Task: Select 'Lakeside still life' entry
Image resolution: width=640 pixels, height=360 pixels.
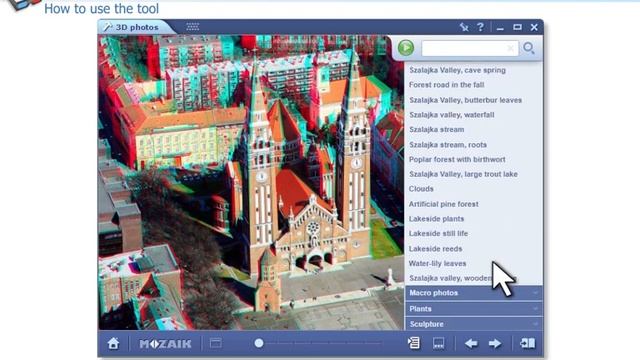Action: pyautogui.click(x=438, y=233)
